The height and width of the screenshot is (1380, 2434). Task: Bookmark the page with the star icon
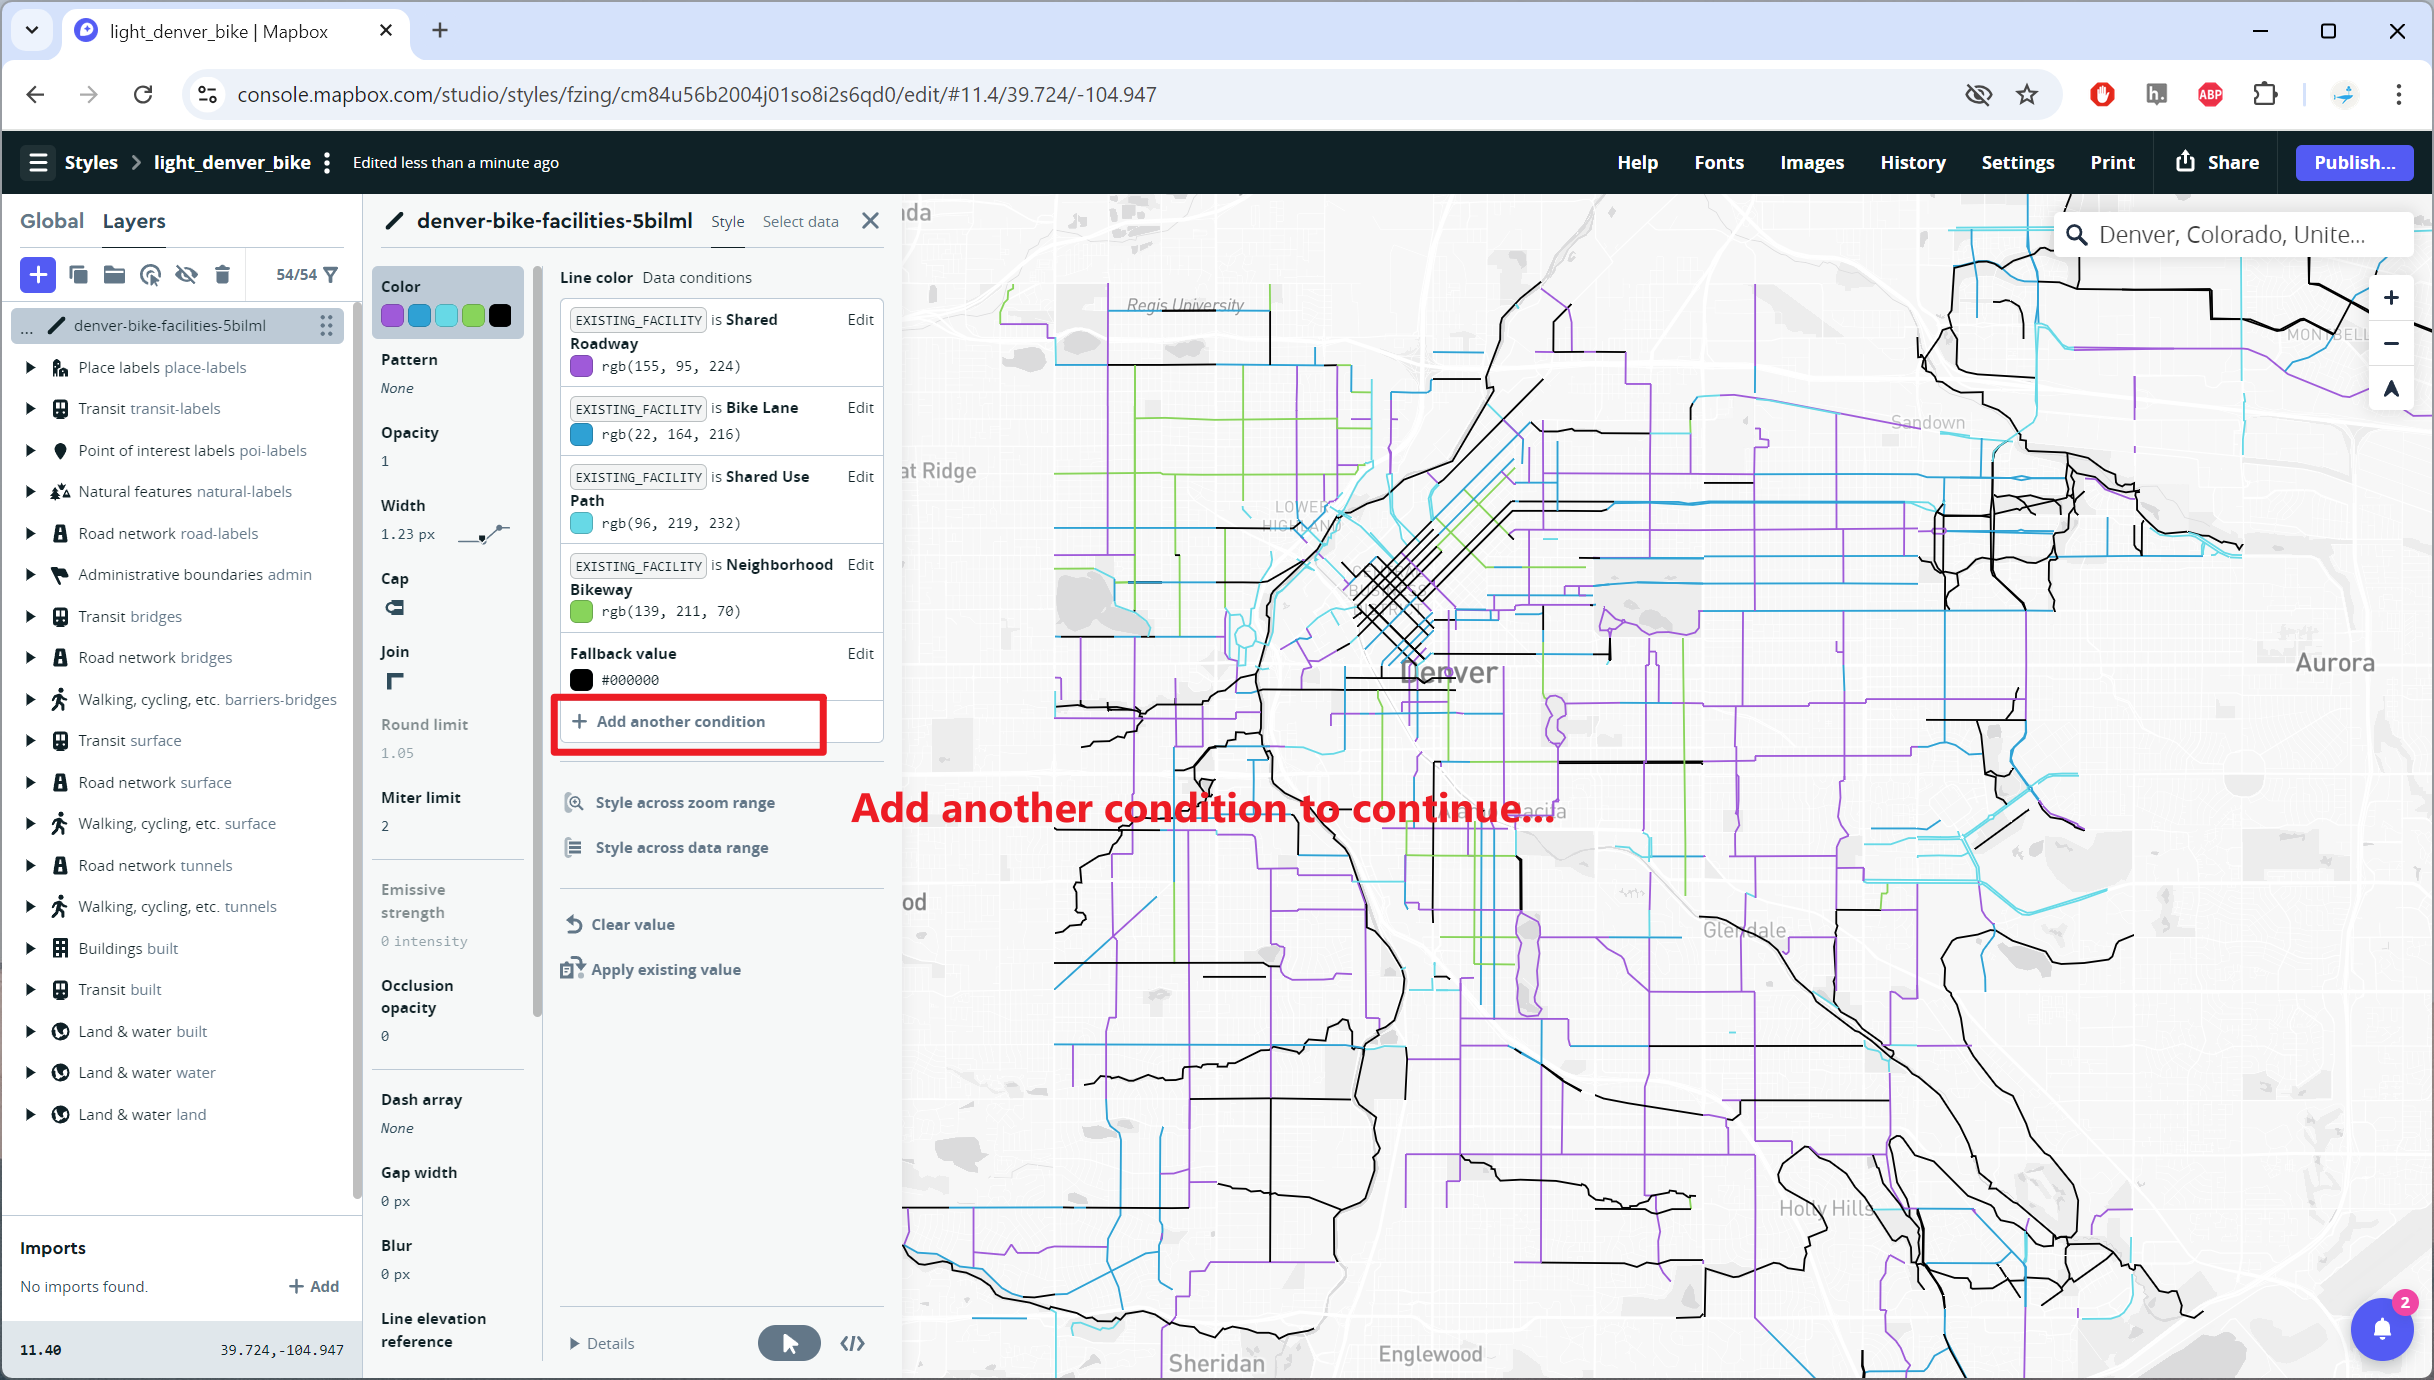pos(2027,94)
